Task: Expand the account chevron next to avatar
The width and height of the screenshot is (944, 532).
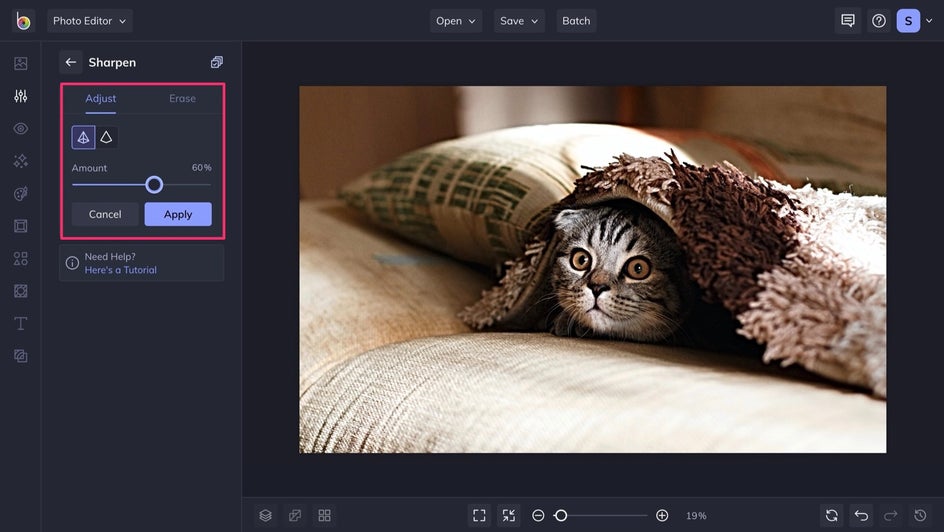Action: click(929, 21)
